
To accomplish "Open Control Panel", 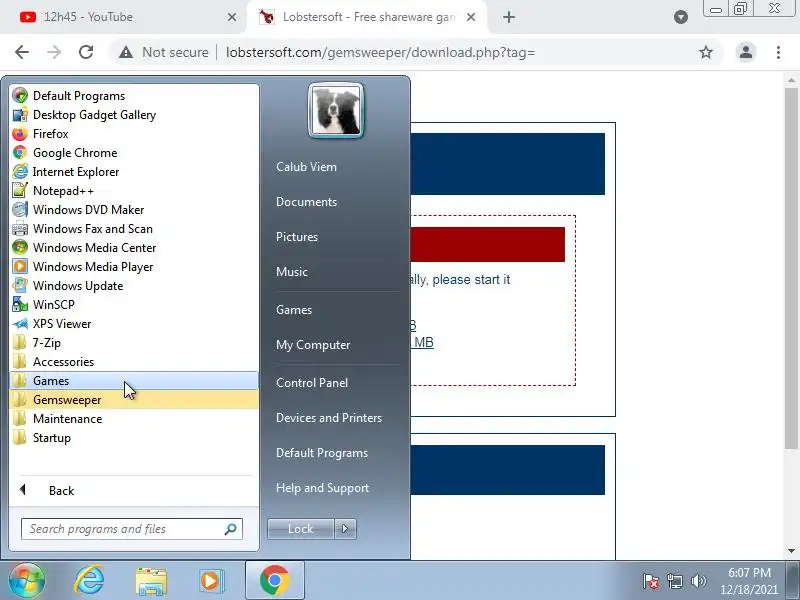I will coord(312,383).
